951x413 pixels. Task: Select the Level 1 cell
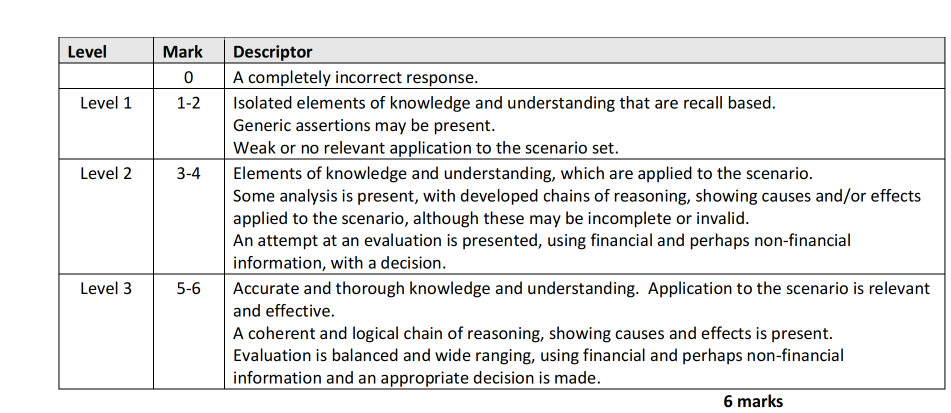point(106,102)
